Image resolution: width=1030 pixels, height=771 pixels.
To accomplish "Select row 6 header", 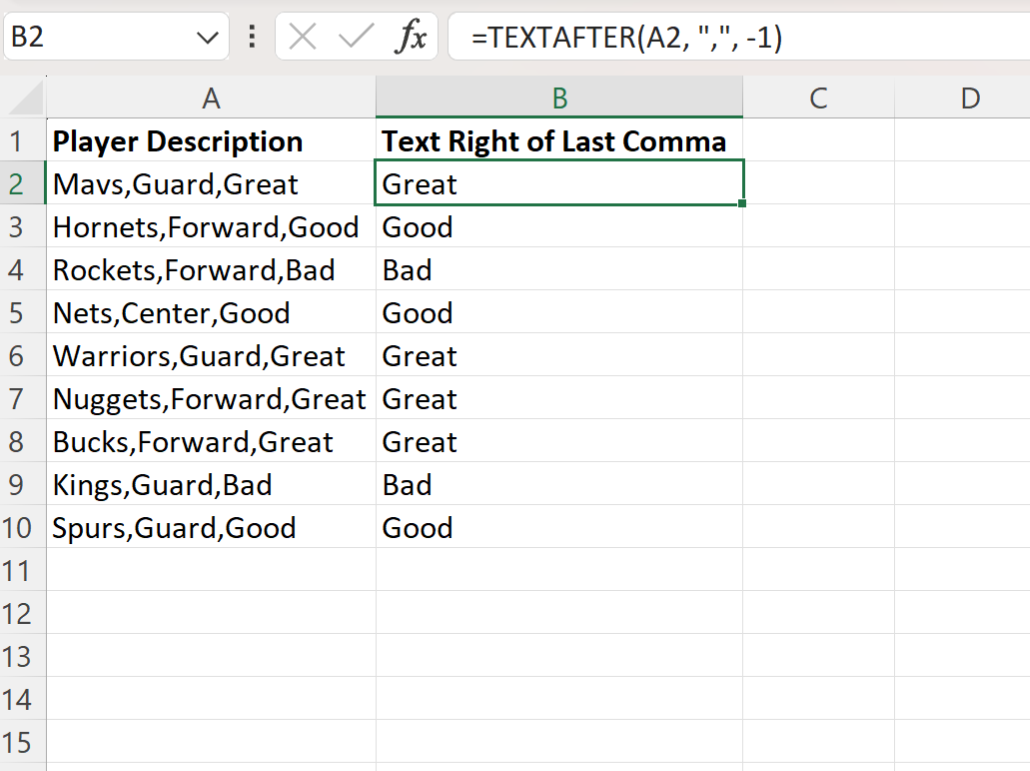I will pos(23,355).
